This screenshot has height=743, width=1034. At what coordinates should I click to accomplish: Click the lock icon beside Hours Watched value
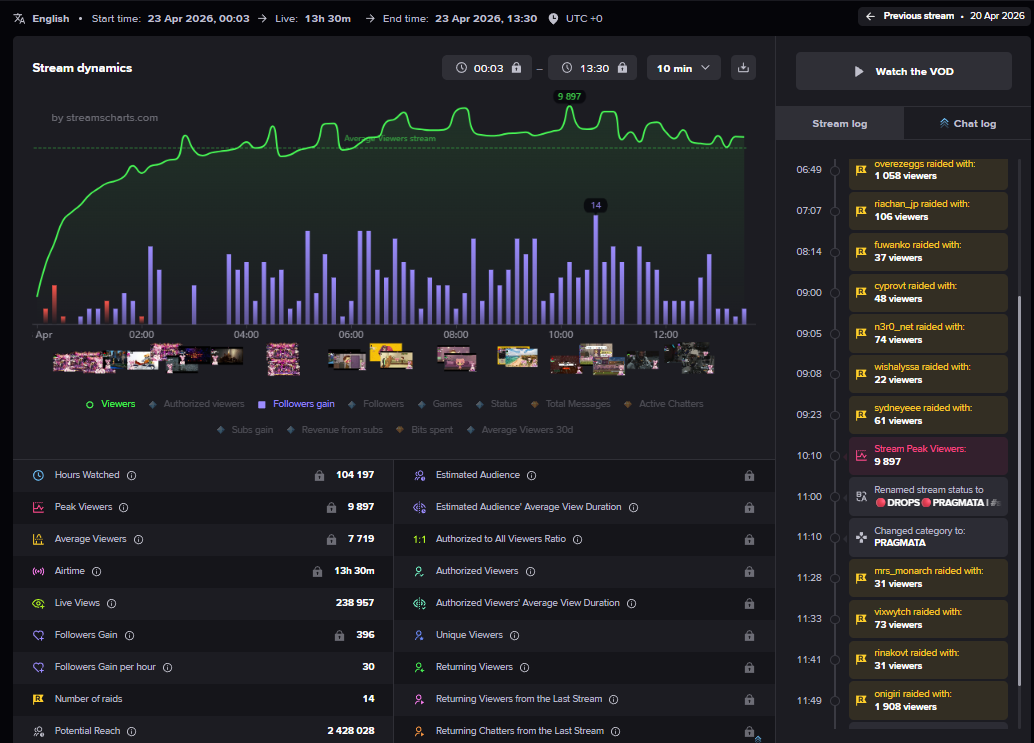pyautogui.click(x=319, y=475)
